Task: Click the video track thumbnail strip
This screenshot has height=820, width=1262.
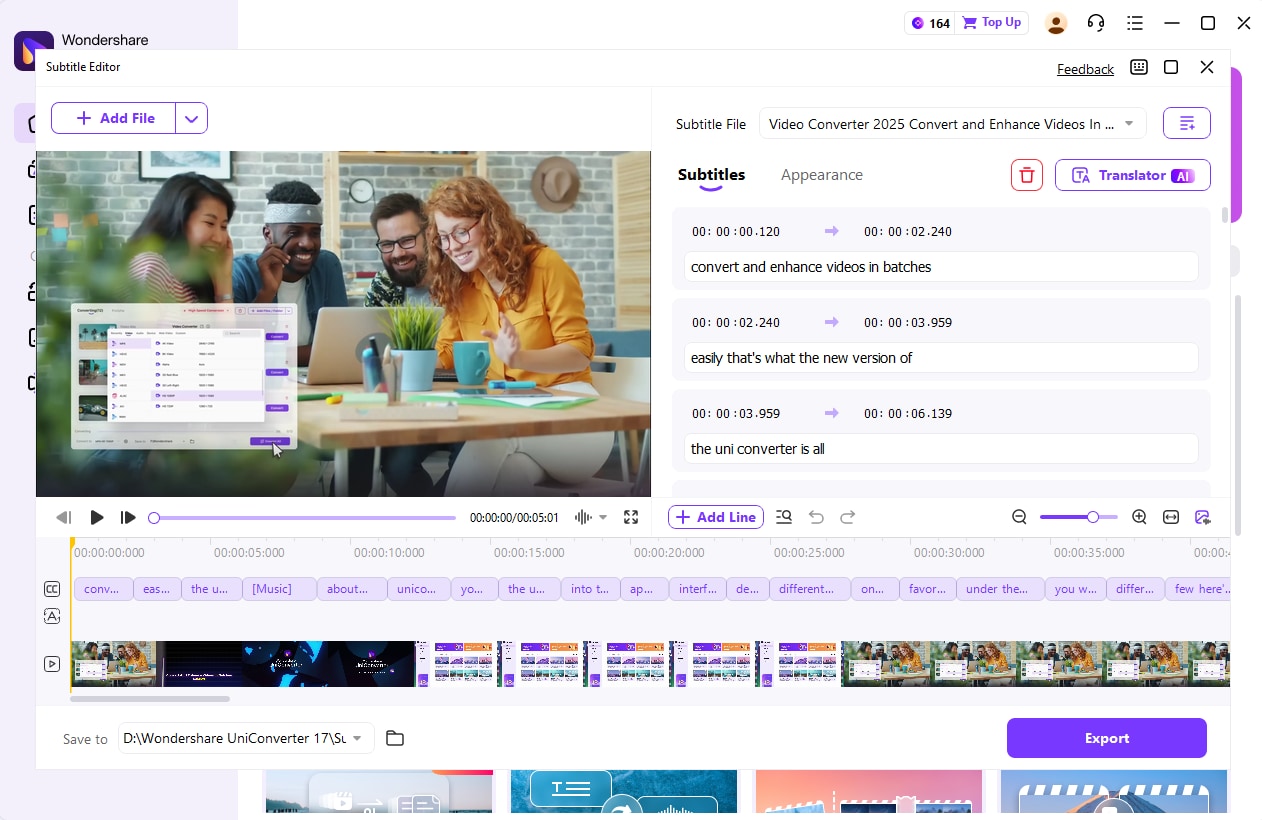Action: point(650,664)
